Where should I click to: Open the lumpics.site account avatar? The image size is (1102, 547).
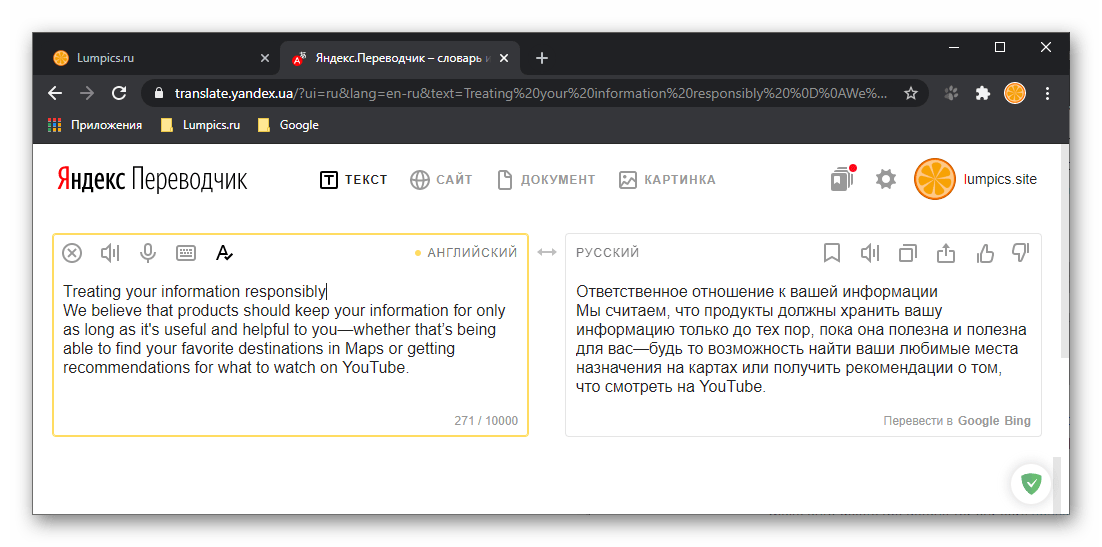tap(935, 179)
